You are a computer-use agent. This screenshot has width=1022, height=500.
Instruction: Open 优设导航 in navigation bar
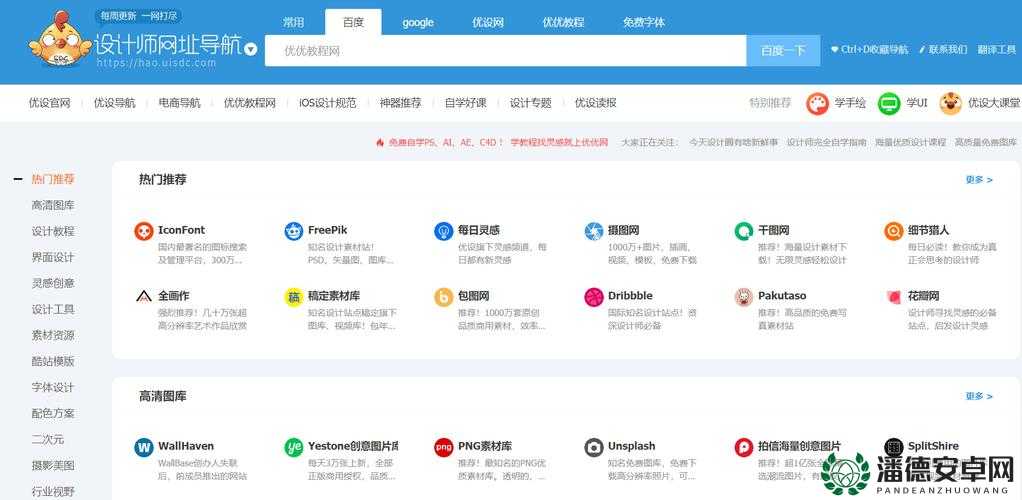coord(115,103)
